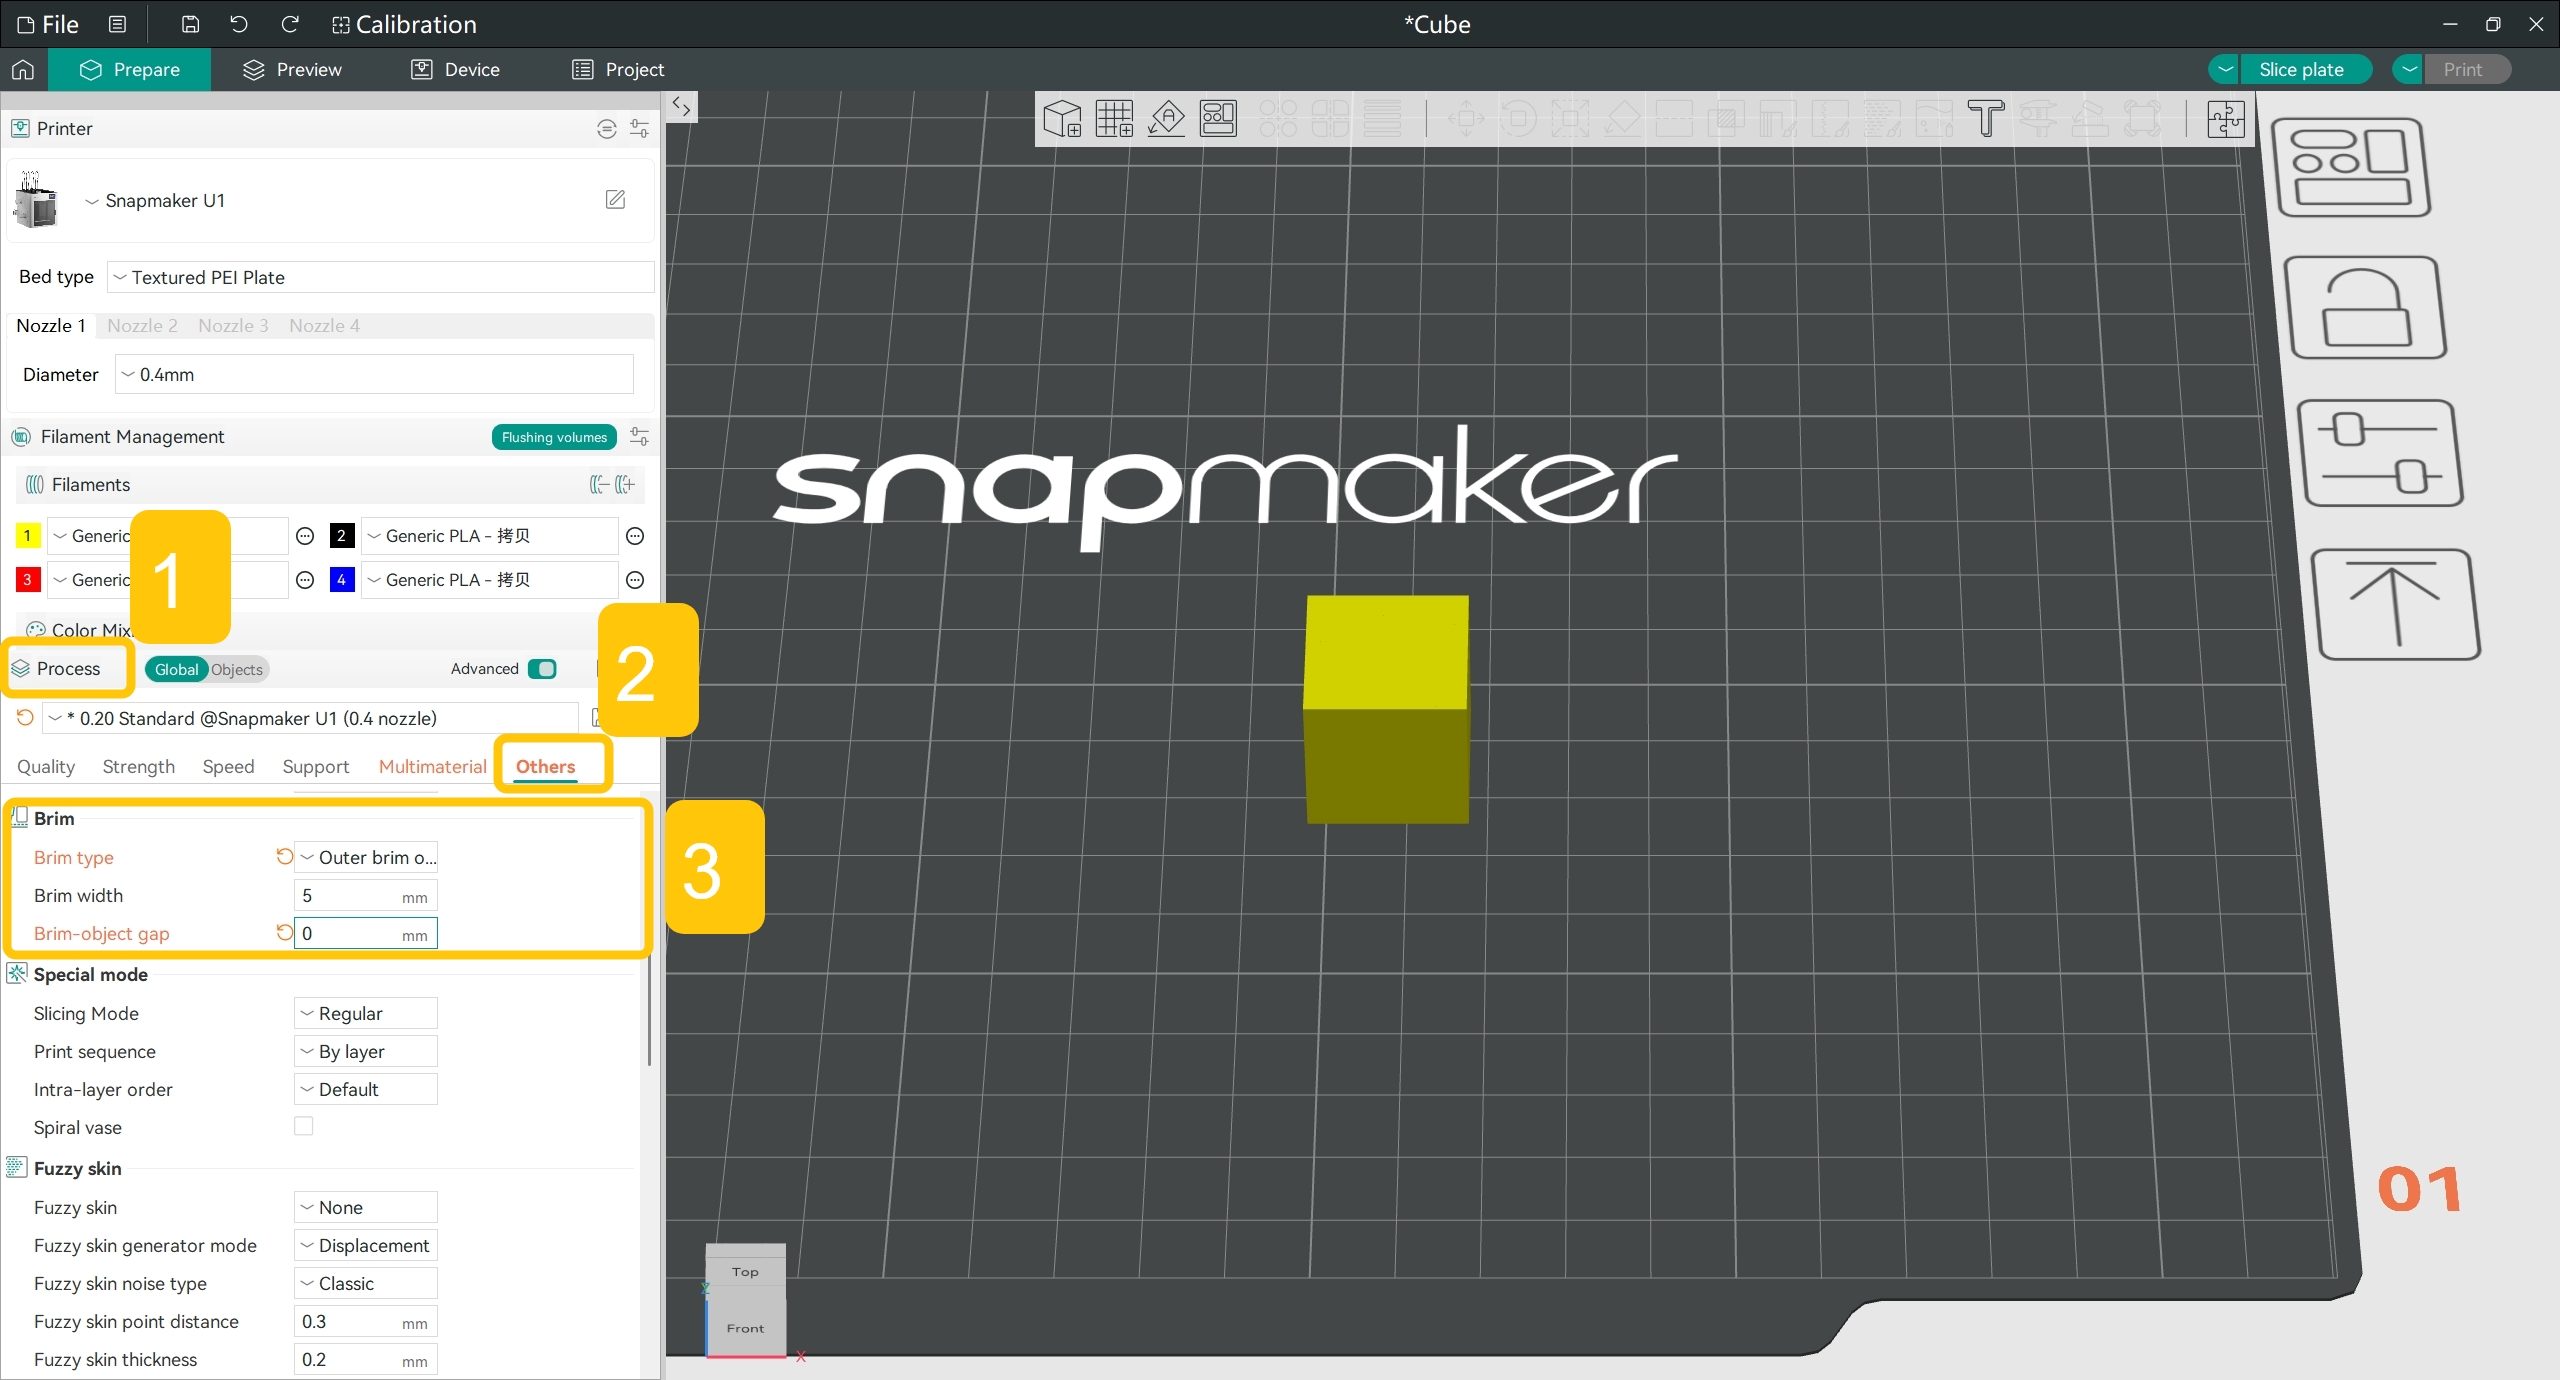
Task: Open the Calibration menu
Action: [404, 24]
